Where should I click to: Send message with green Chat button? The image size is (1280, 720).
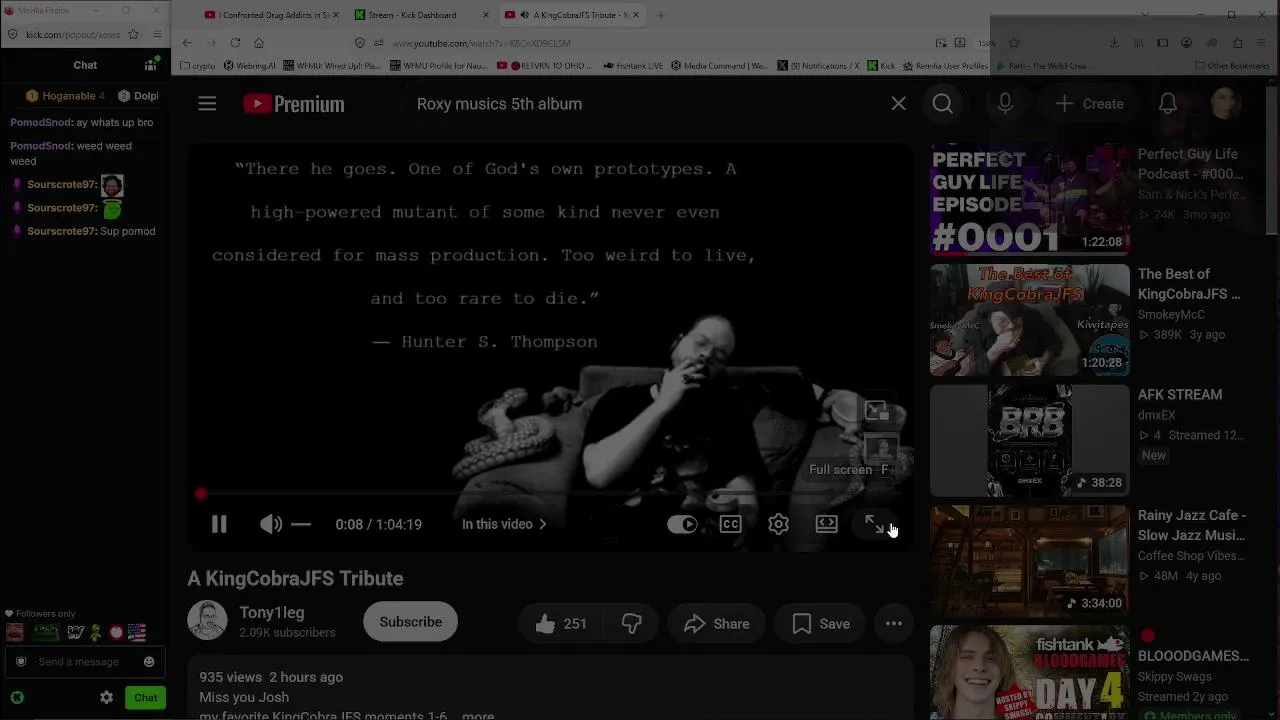146,698
